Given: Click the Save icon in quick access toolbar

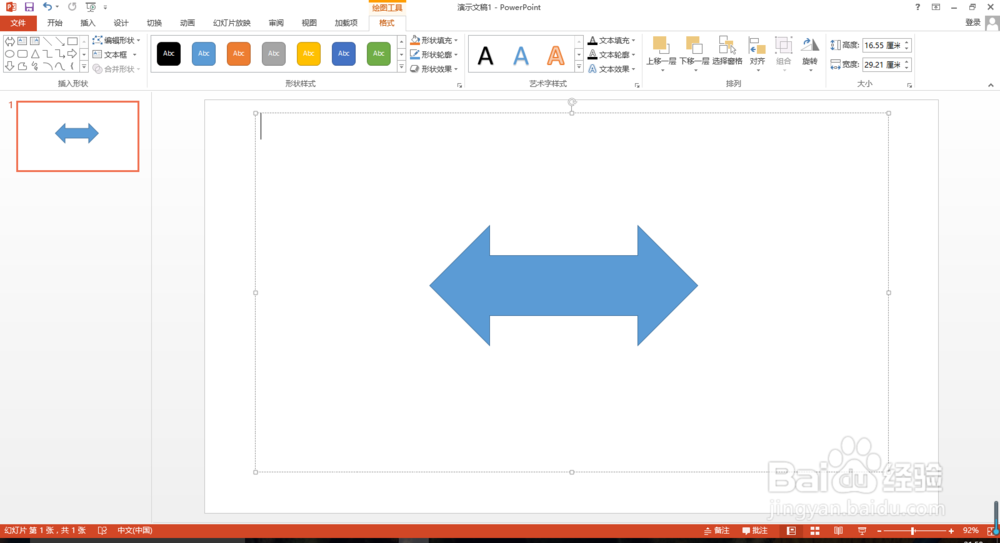Looking at the screenshot, I should click(x=29, y=7).
